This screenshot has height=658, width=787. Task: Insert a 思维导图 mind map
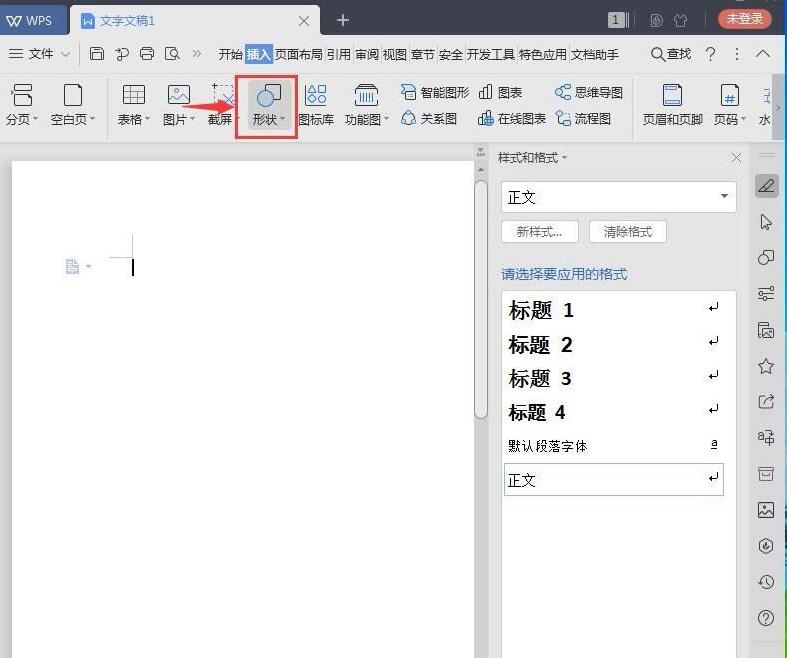589,92
